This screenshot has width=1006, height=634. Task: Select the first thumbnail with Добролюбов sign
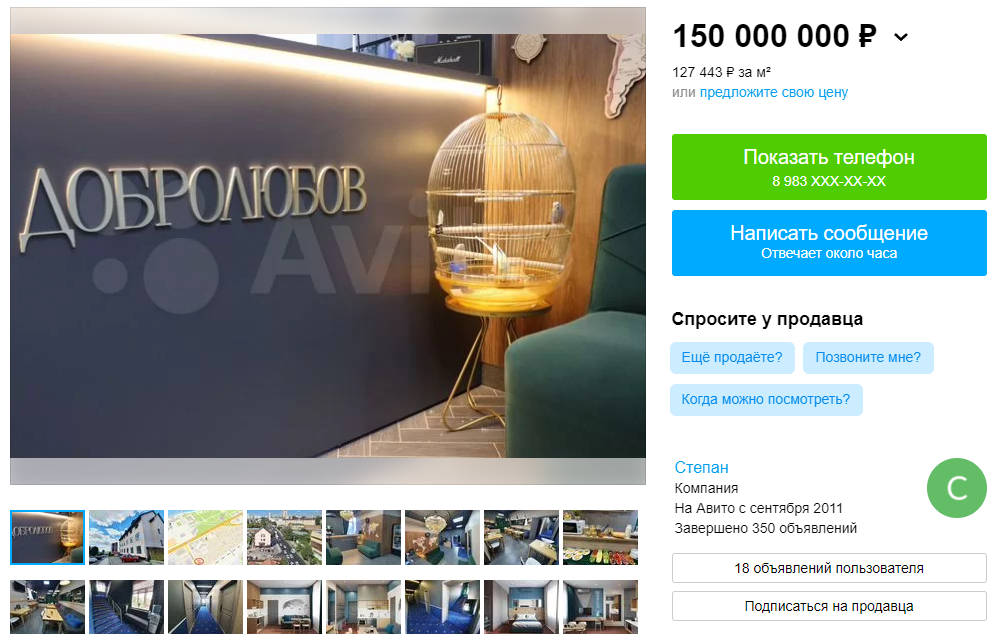pos(47,537)
